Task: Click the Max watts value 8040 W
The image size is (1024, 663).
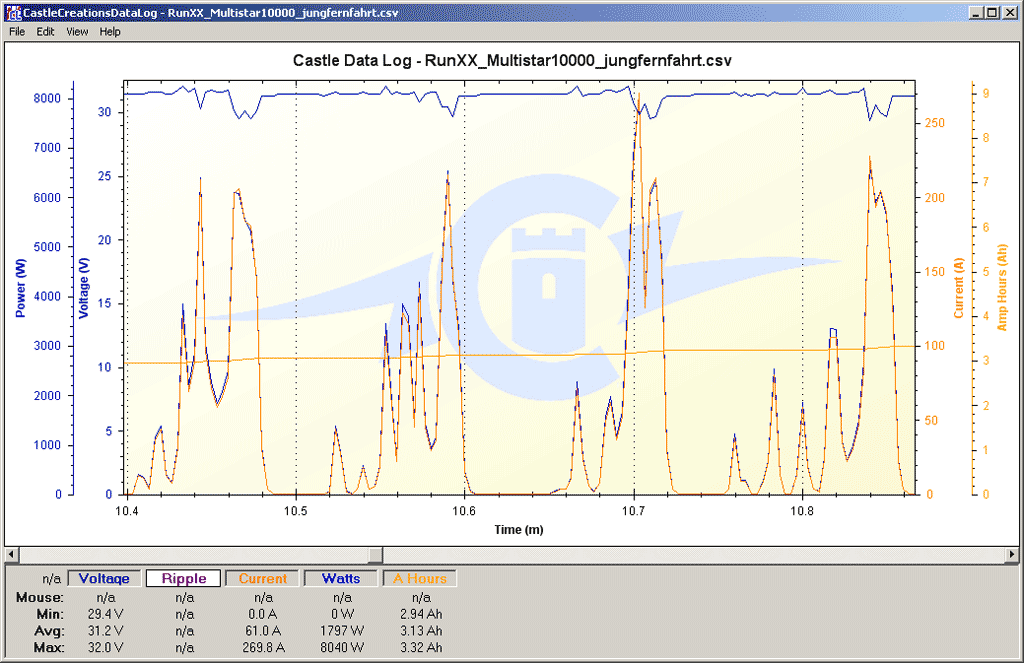Action: [x=342, y=648]
